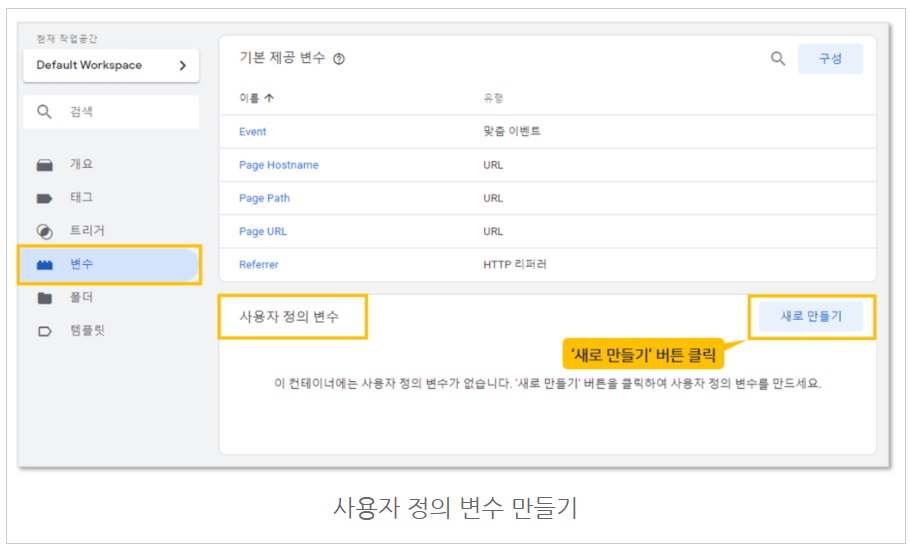Image resolution: width=910 pixels, height=548 pixels.
Task: Click URL type cell in Page URL row
Action: pyautogui.click(x=493, y=231)
